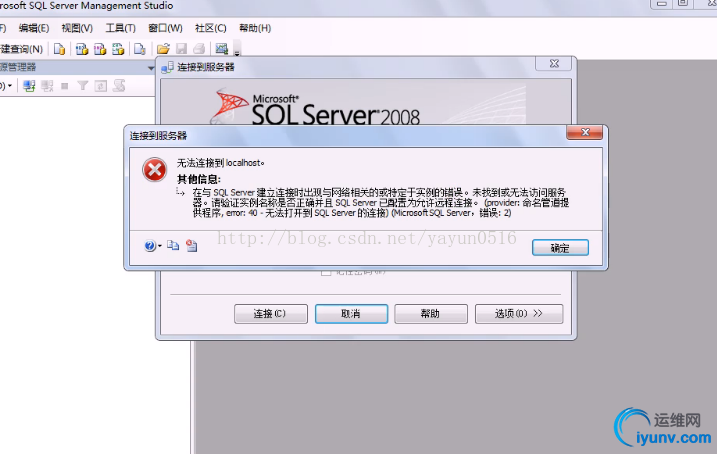Click the Save floppy disk icon

[182, 49]
